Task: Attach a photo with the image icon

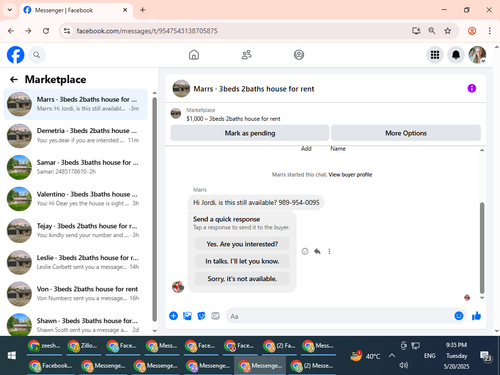Action: point(187,316)
